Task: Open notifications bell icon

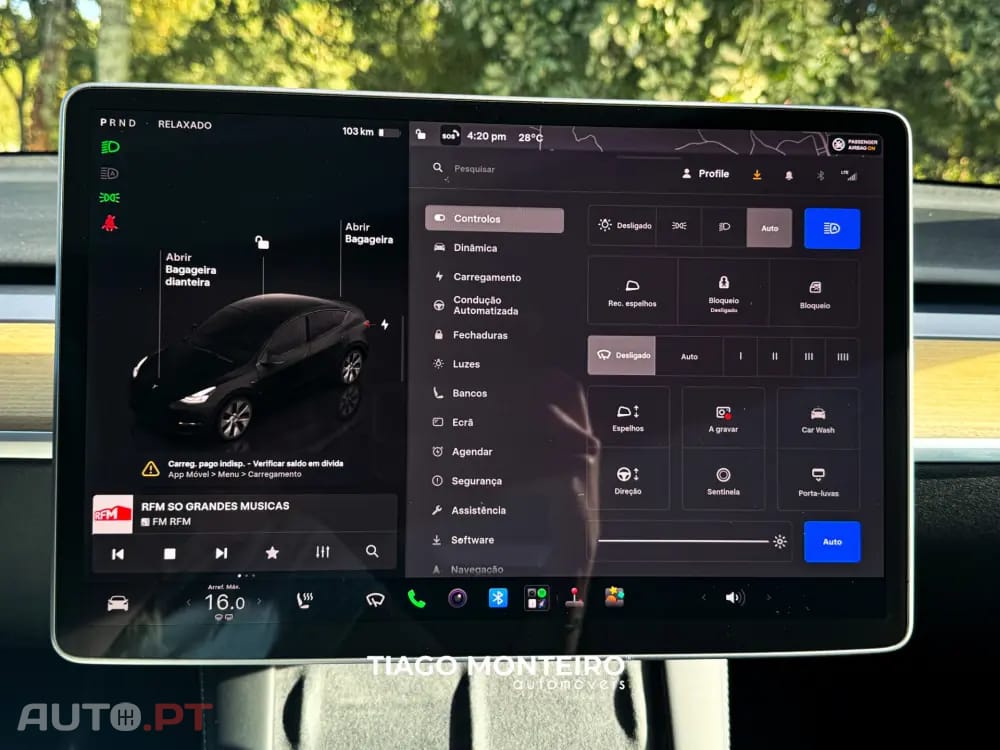Action: [789, 175]
